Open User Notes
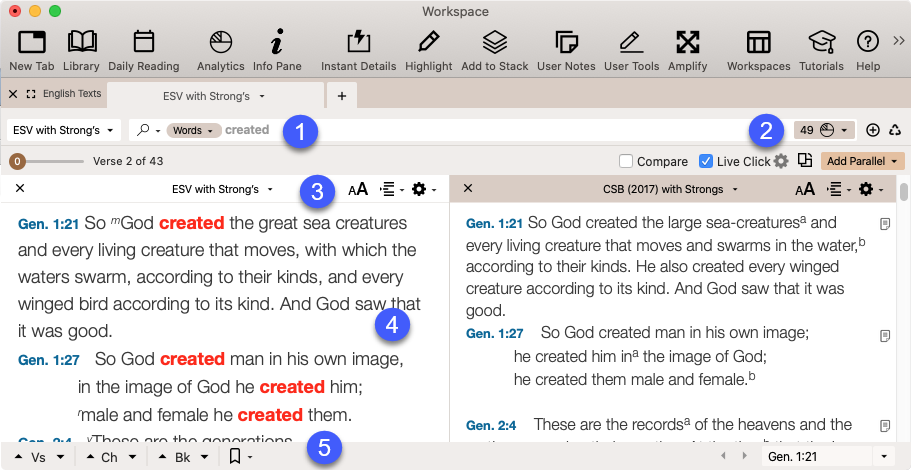Image resolution: width=911 pixels, height=470 pixels. pos(566,42)
